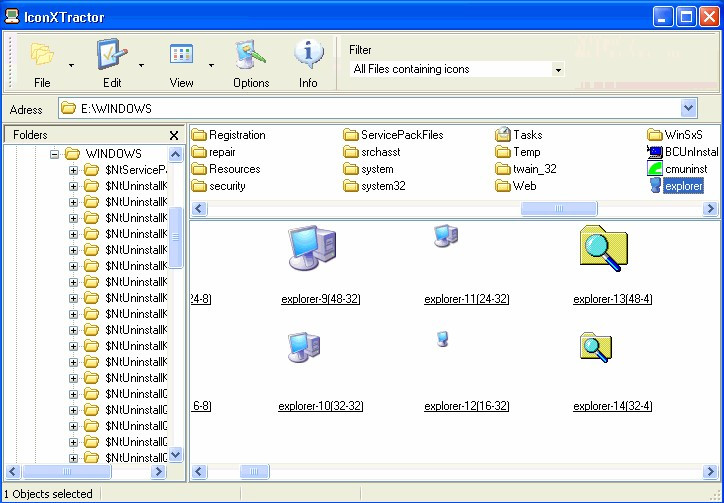
Task: Click file list right scroll arrow
Action: (x=710, y=209)
